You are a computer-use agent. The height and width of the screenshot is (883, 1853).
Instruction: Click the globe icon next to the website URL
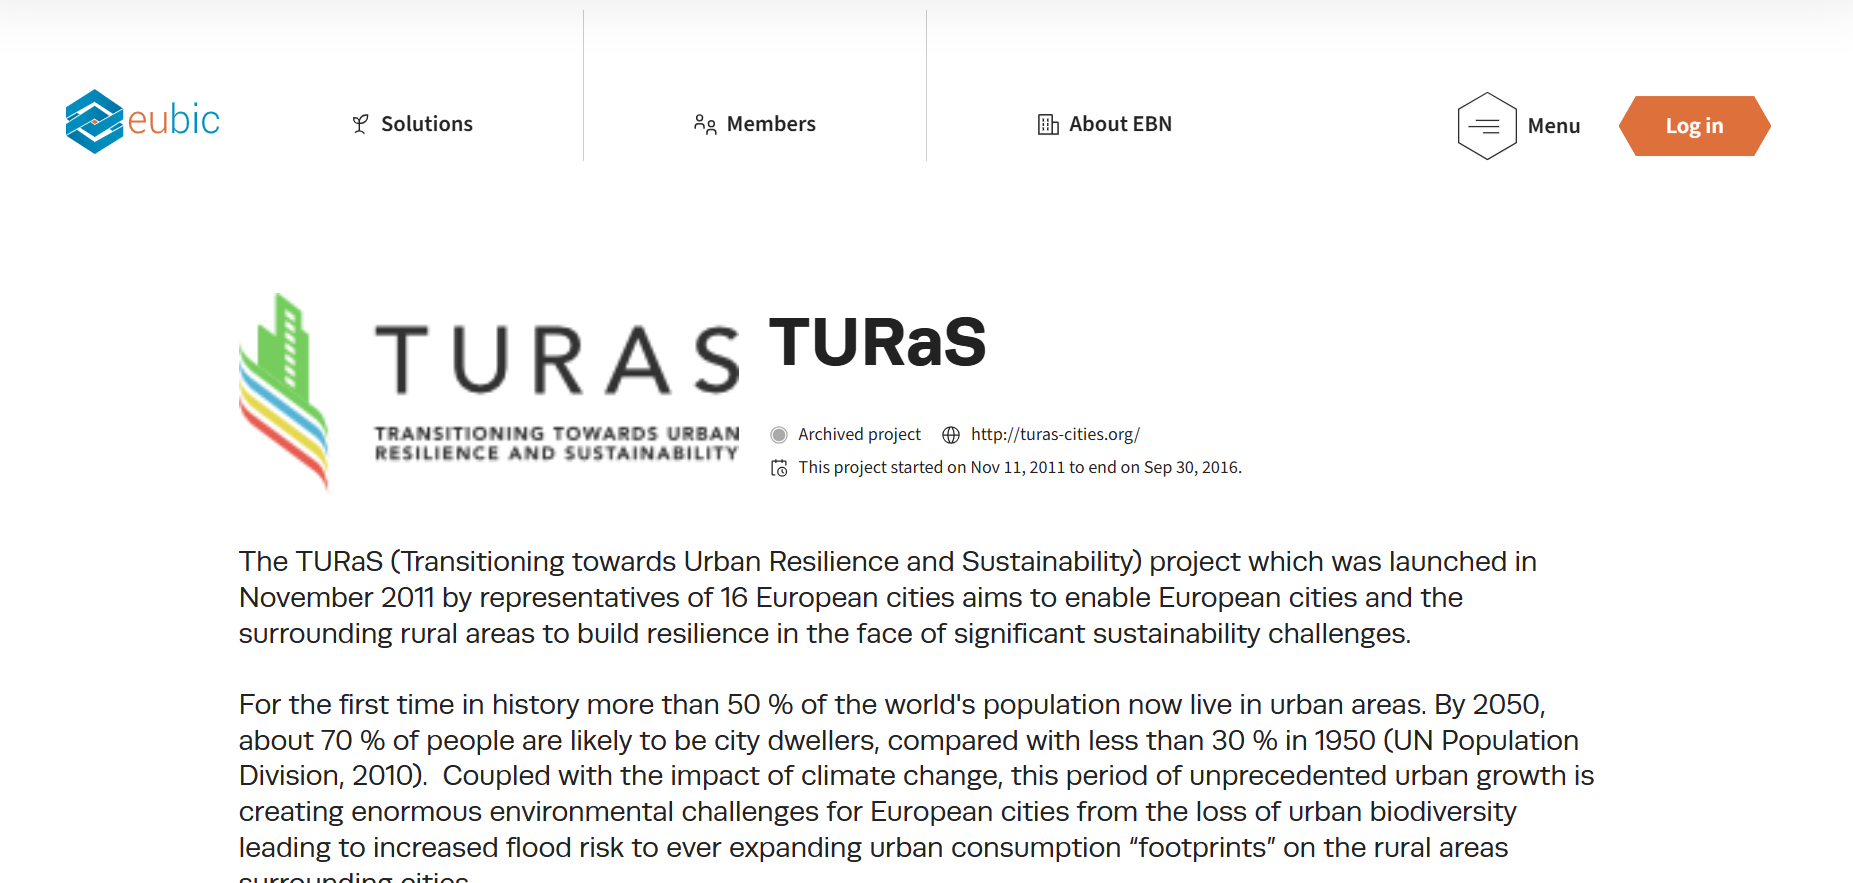(951, 435)
